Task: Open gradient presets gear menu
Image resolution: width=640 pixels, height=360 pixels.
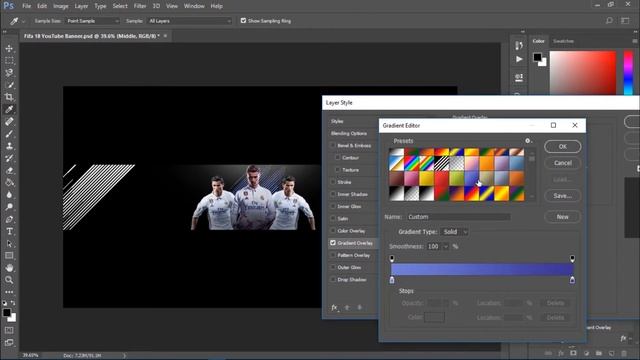Action: 528,141
